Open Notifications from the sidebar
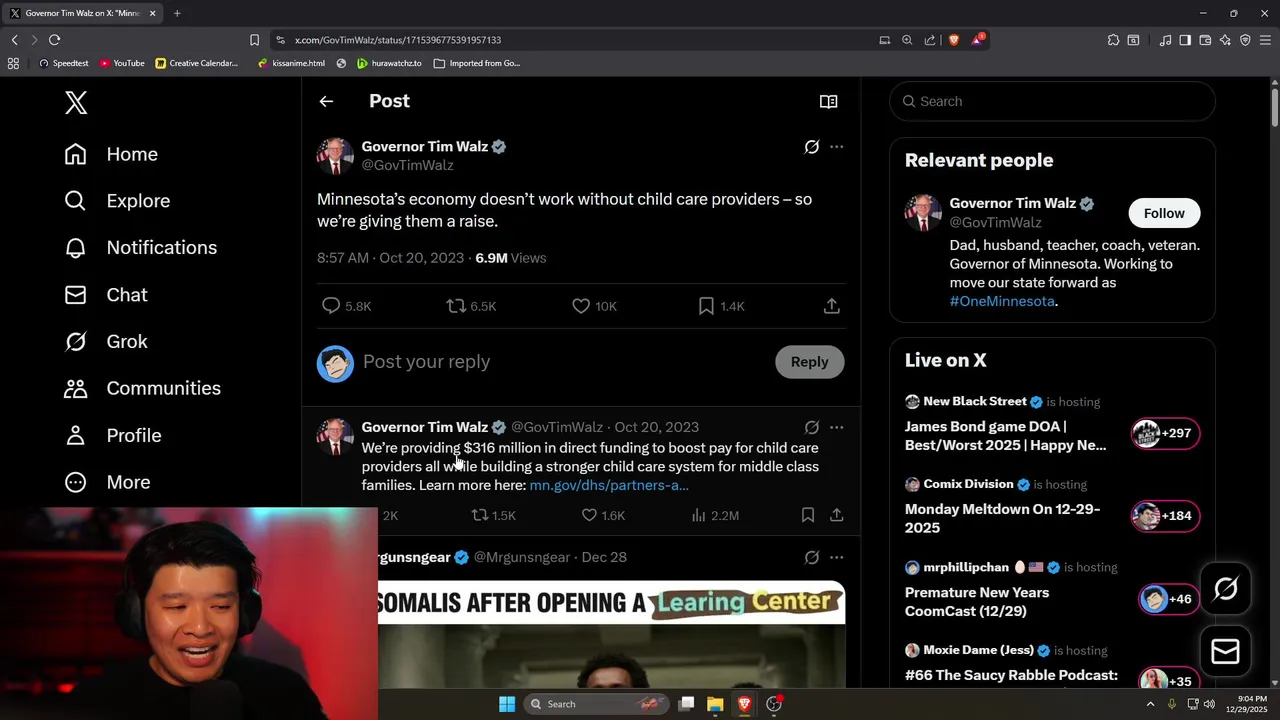 pos(140,248)
